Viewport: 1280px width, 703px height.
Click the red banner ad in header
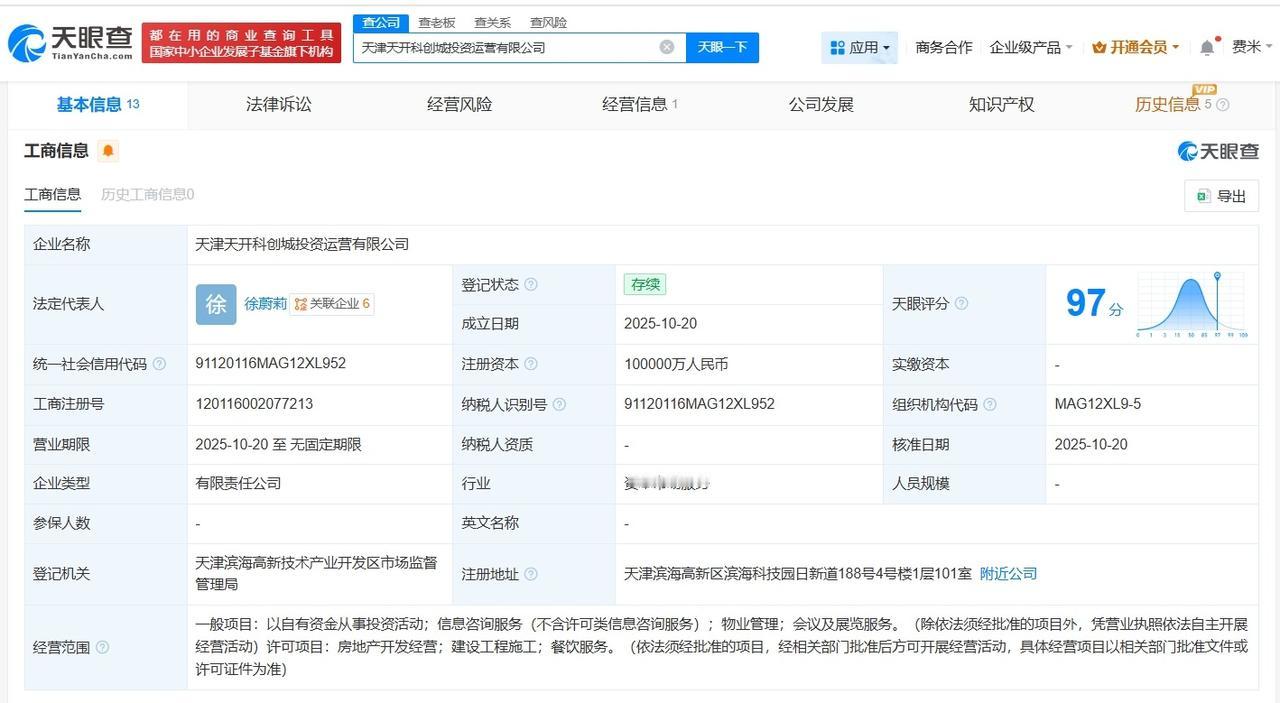241,43
